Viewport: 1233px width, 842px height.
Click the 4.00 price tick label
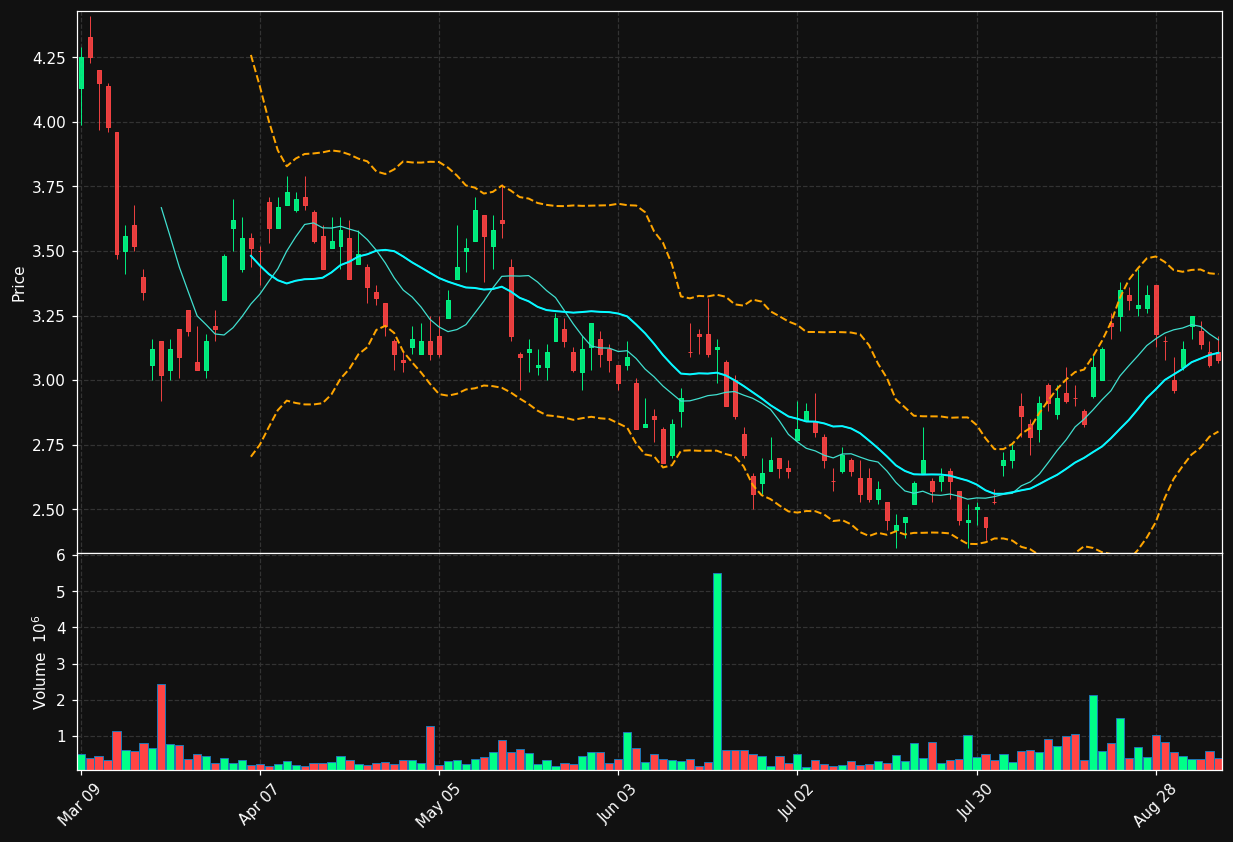click(49, 122)
